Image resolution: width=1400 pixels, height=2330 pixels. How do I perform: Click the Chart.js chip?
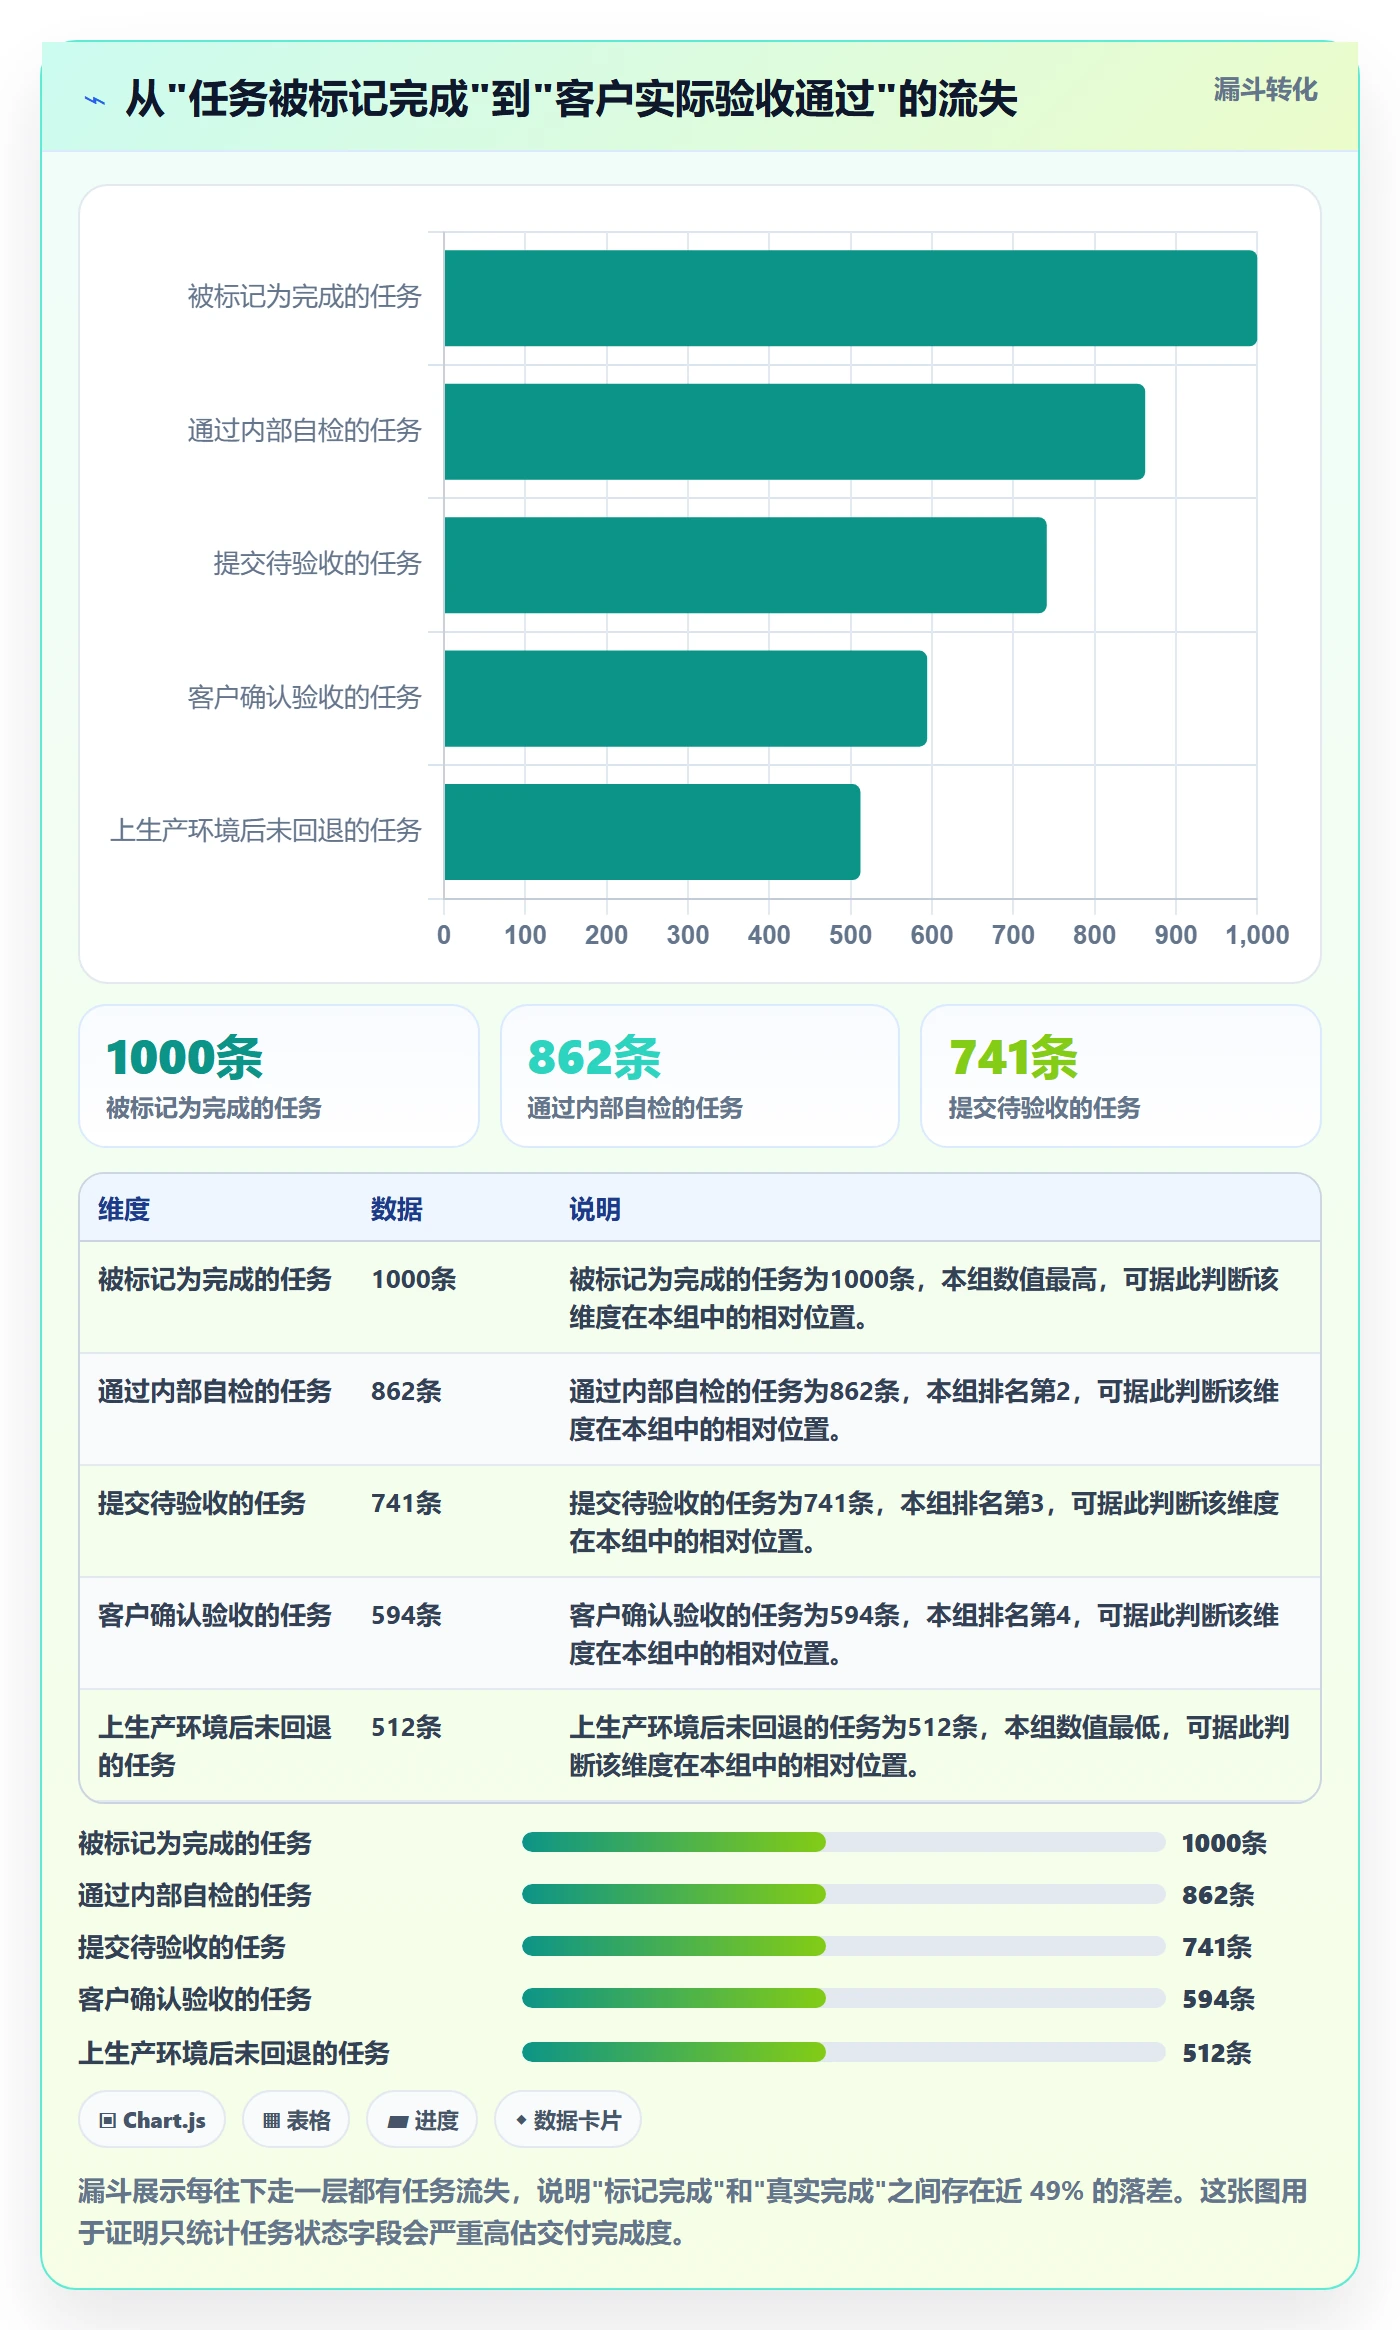pos(152,2119)
